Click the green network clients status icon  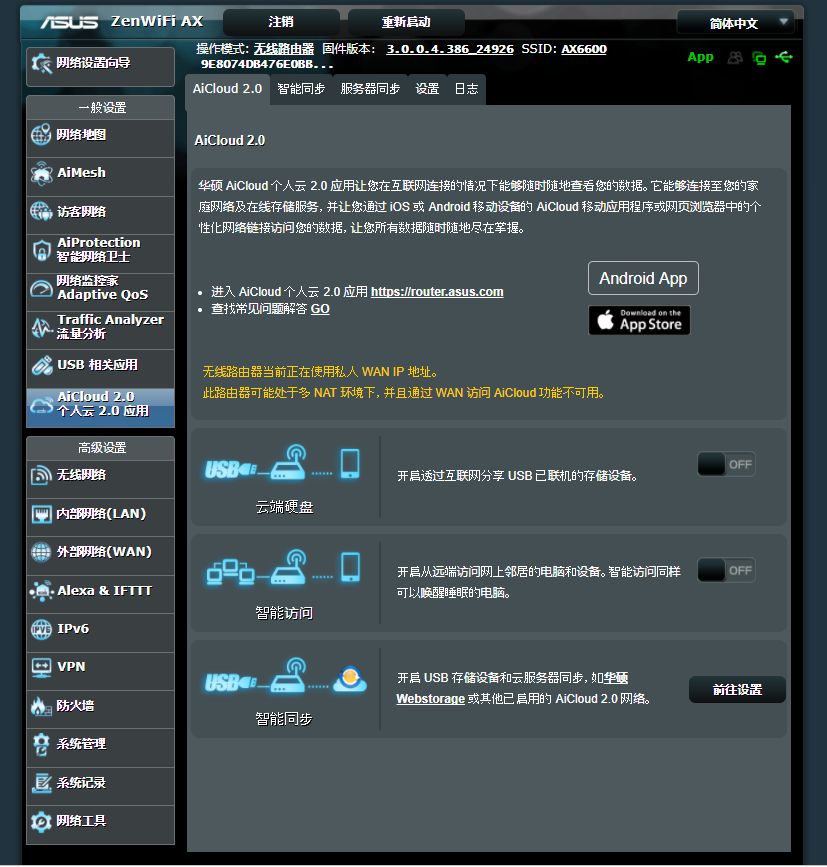[x=759, y=58]
